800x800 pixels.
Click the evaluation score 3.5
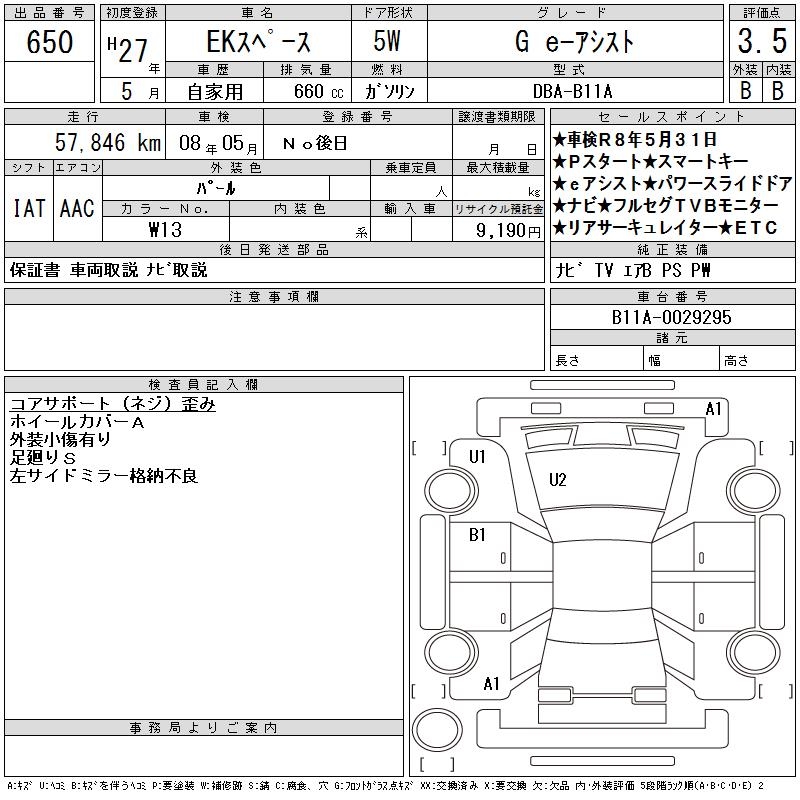pyautogui.click(x=762, y=41)
